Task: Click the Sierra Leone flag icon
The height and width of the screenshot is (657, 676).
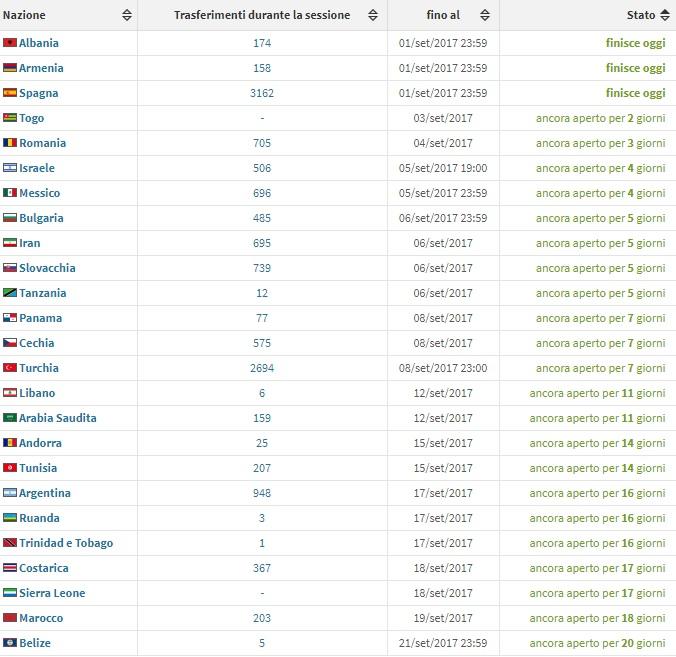Action: (x=10, y=593)
